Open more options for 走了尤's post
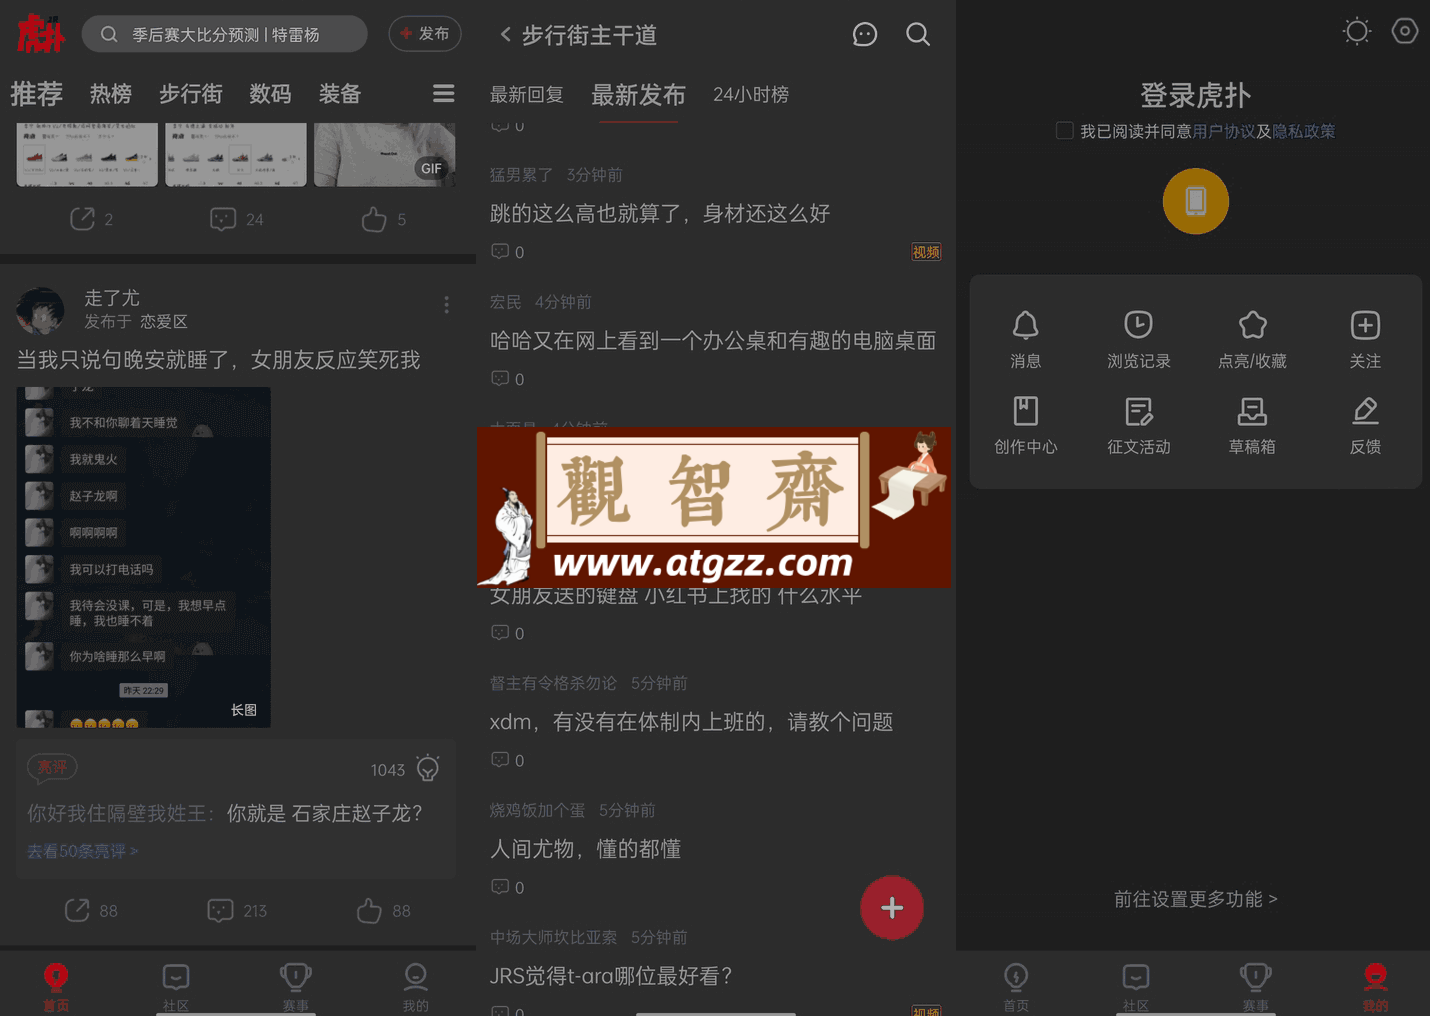 [446, 305]
